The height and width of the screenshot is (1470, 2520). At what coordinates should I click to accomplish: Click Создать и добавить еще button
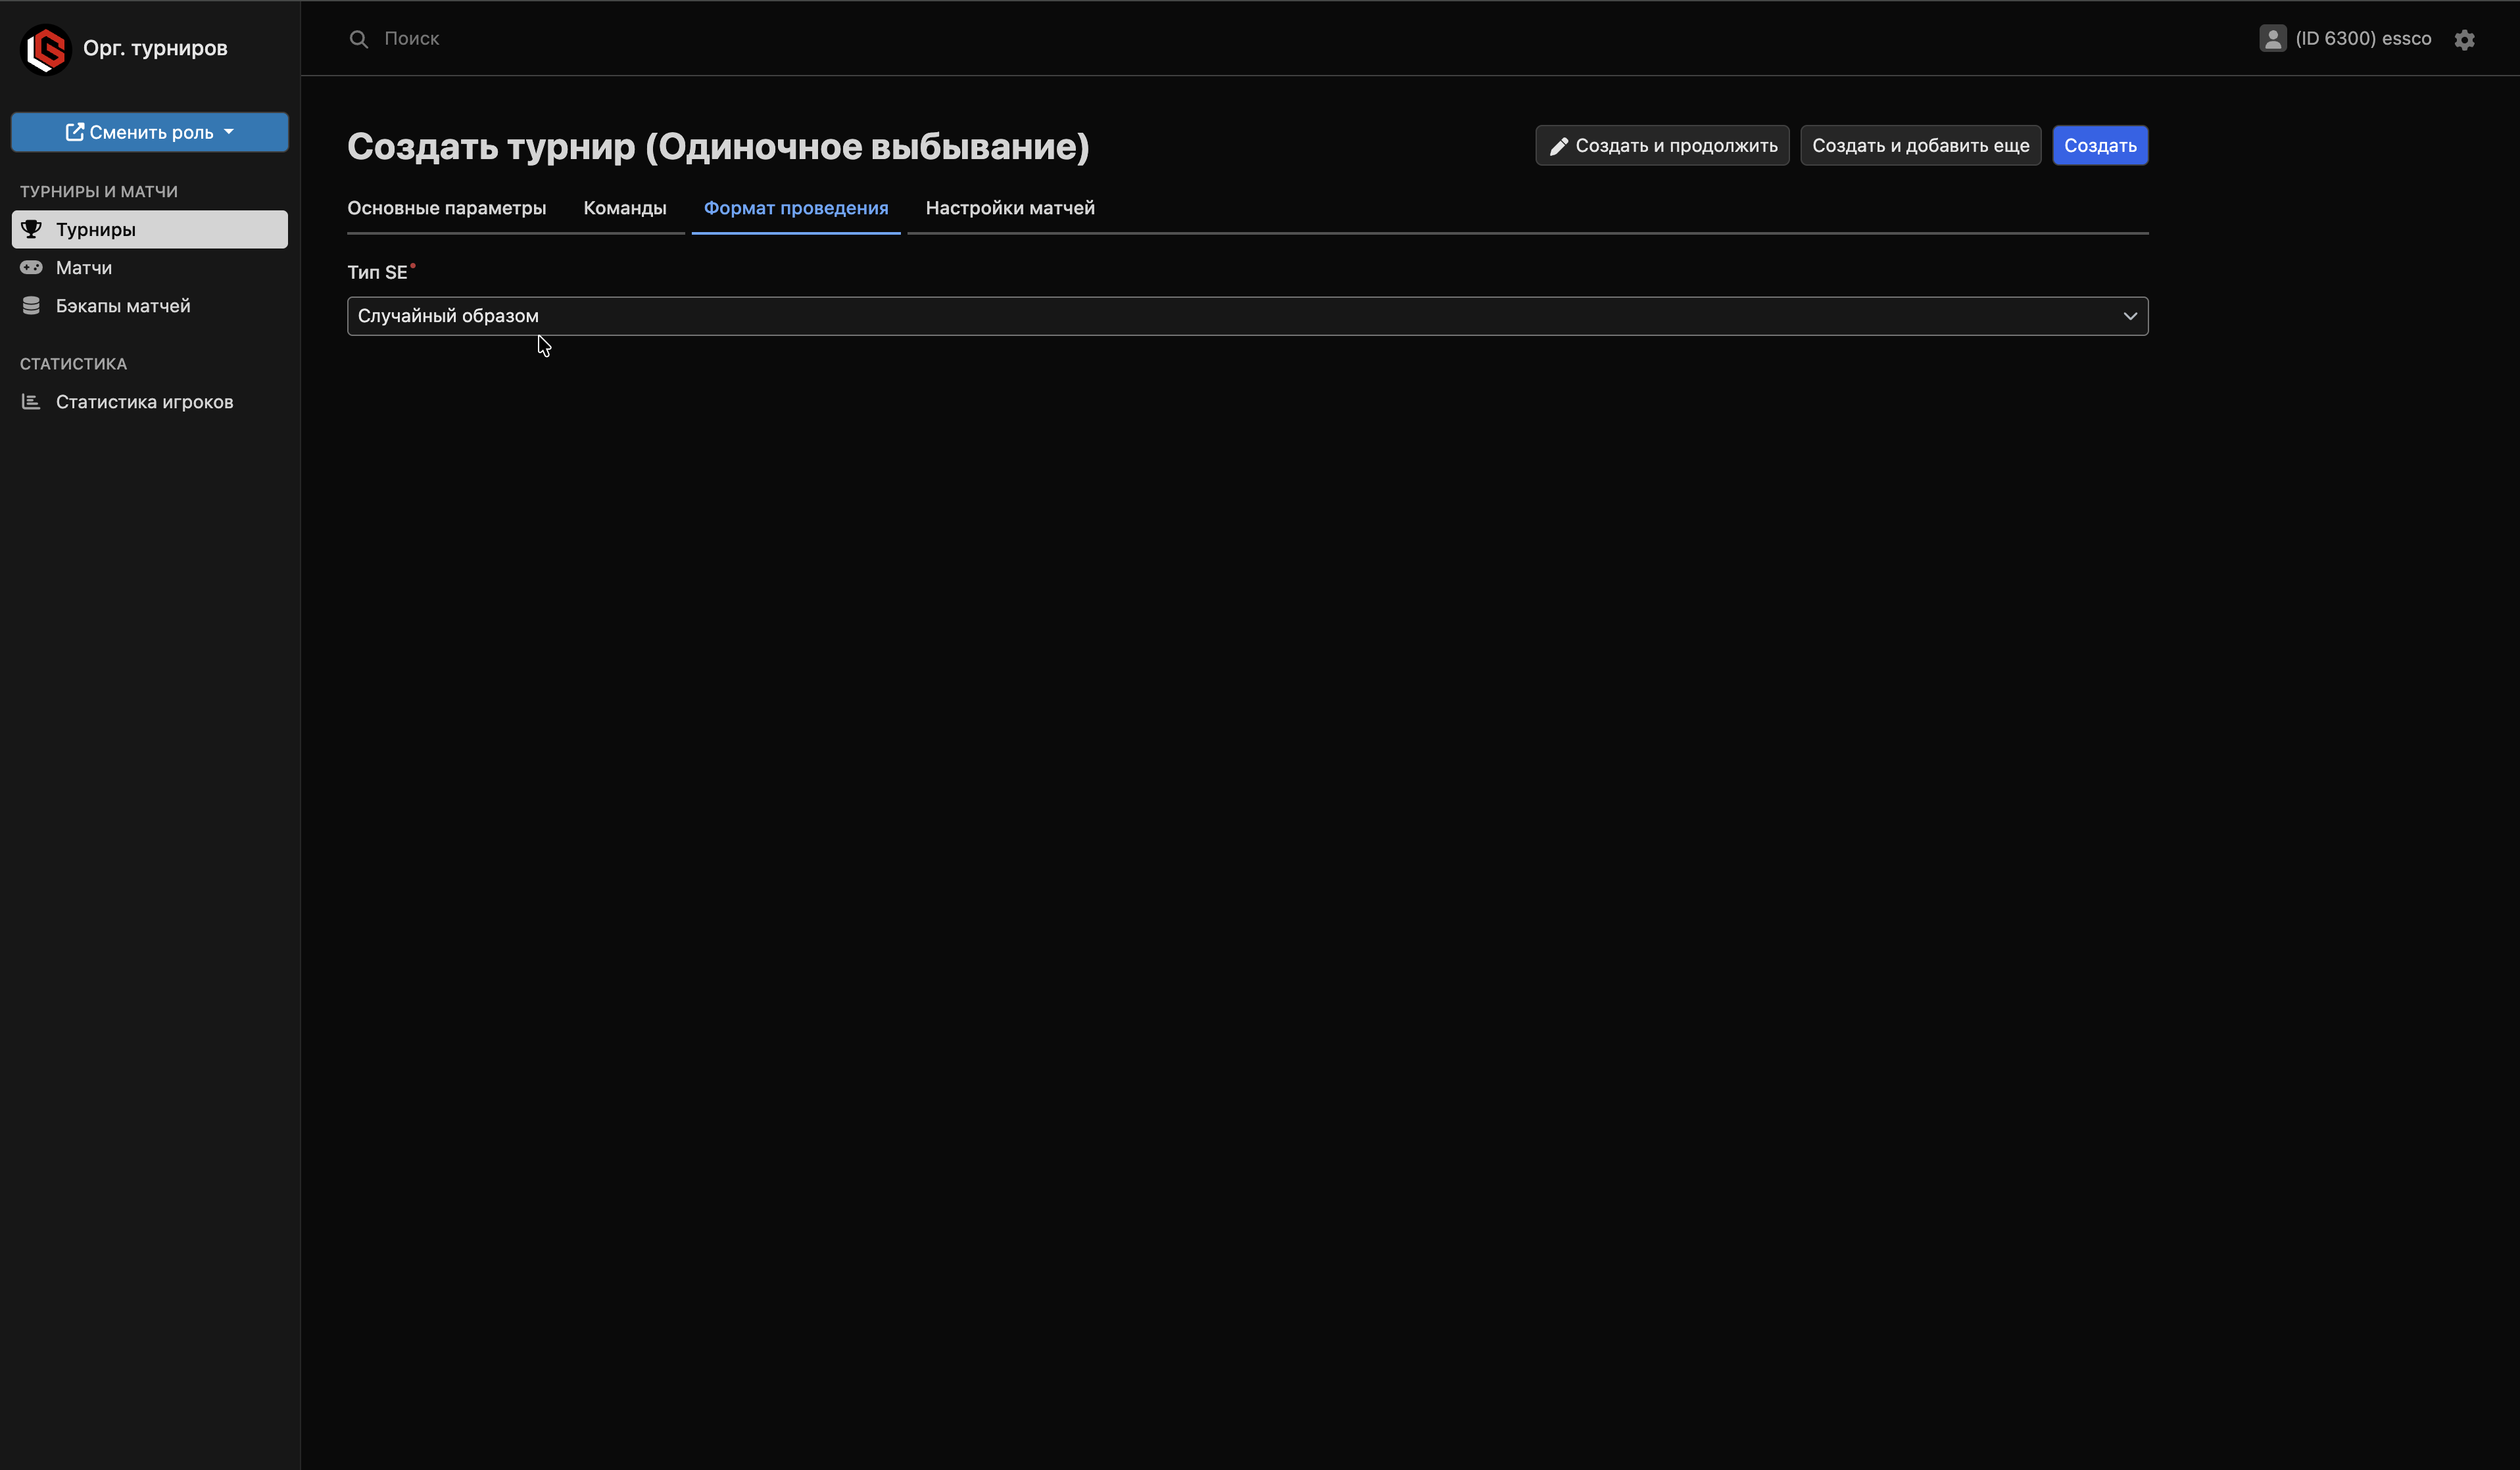pyautogui.click(x=1920, y=146)
